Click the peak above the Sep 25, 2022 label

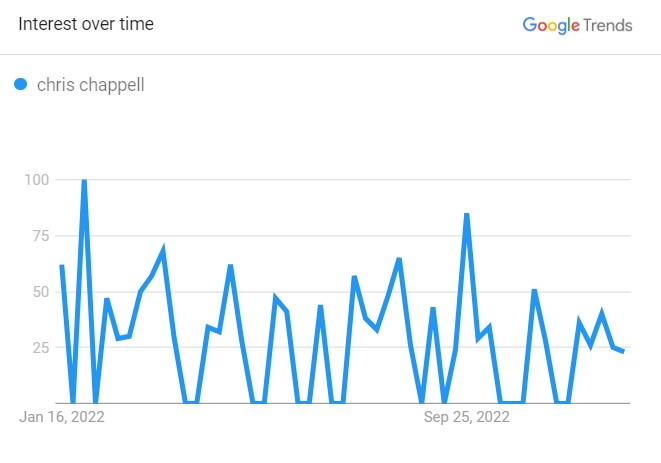(x=467, y=215)
